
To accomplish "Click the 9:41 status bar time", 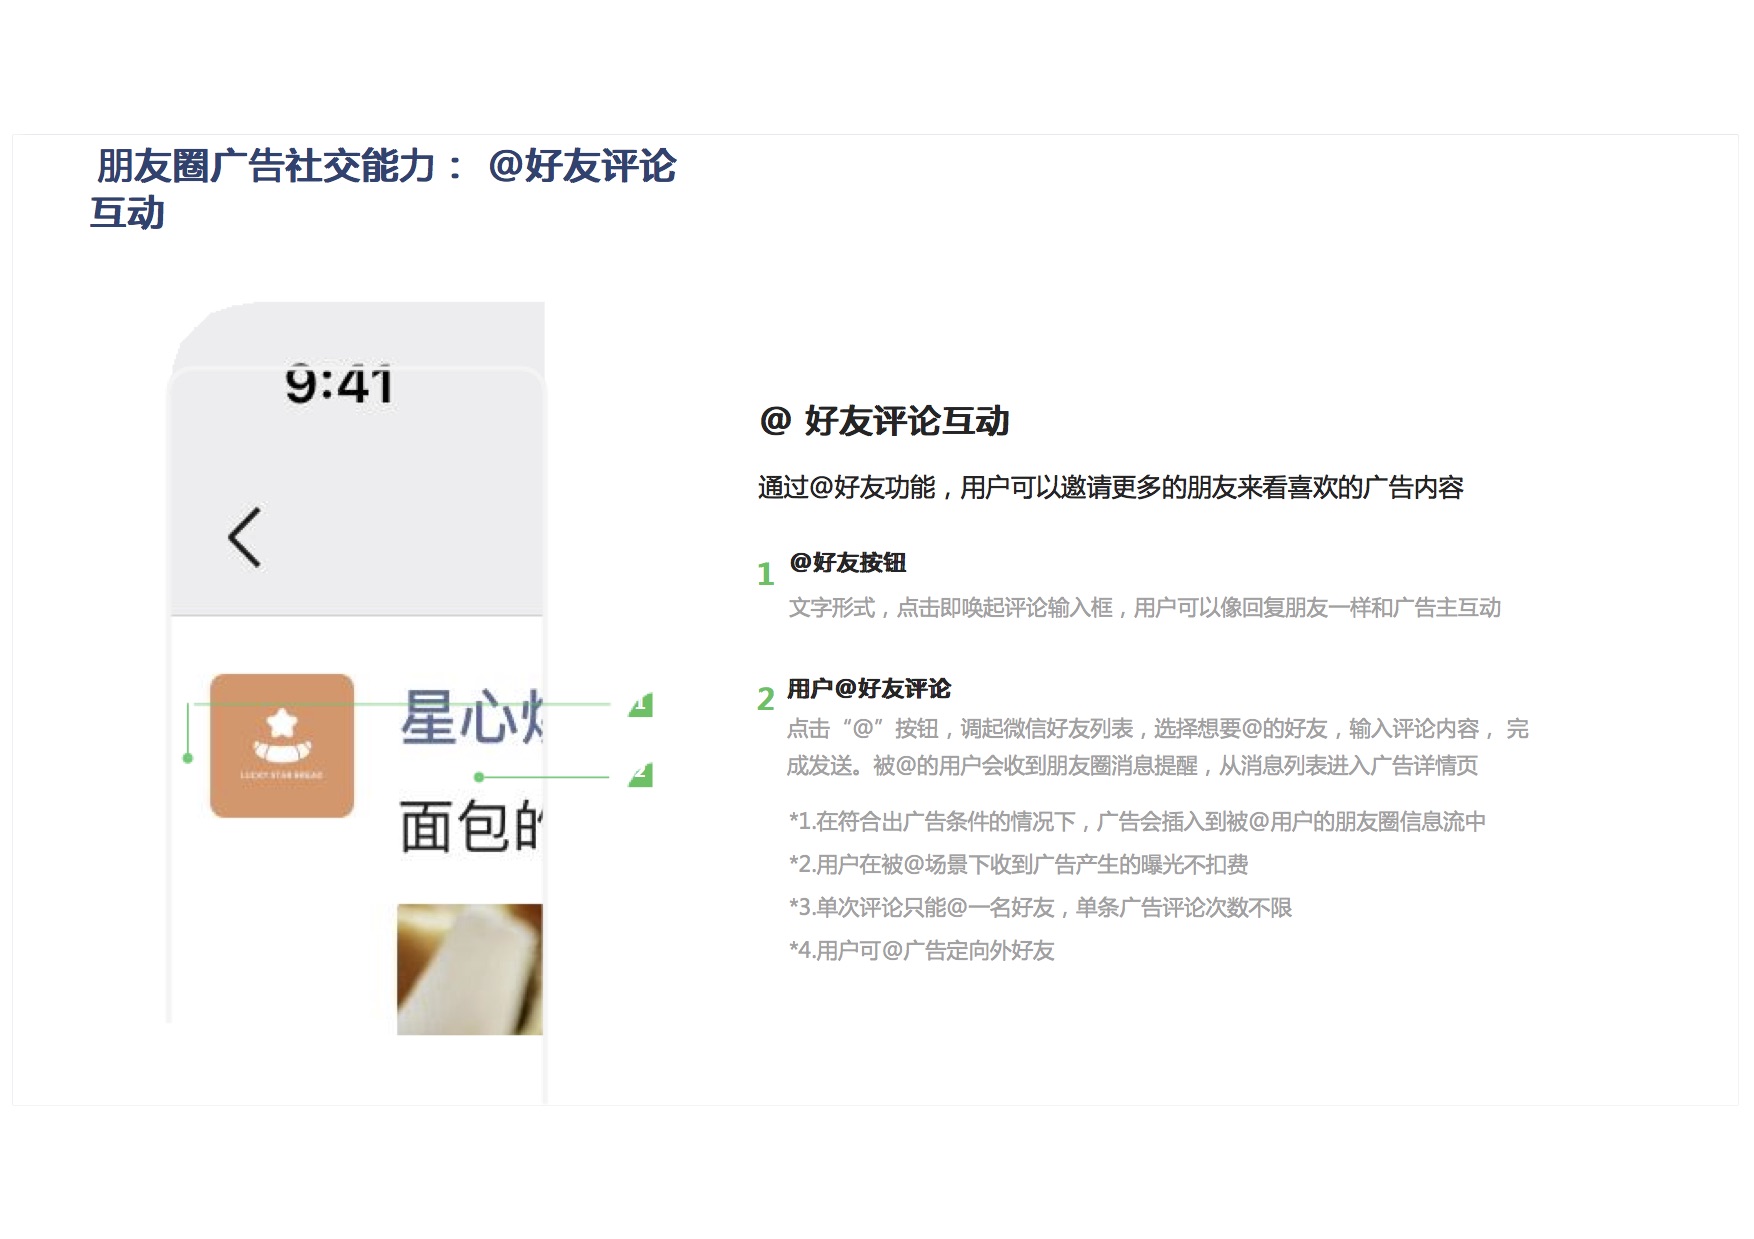I will 339,385.
